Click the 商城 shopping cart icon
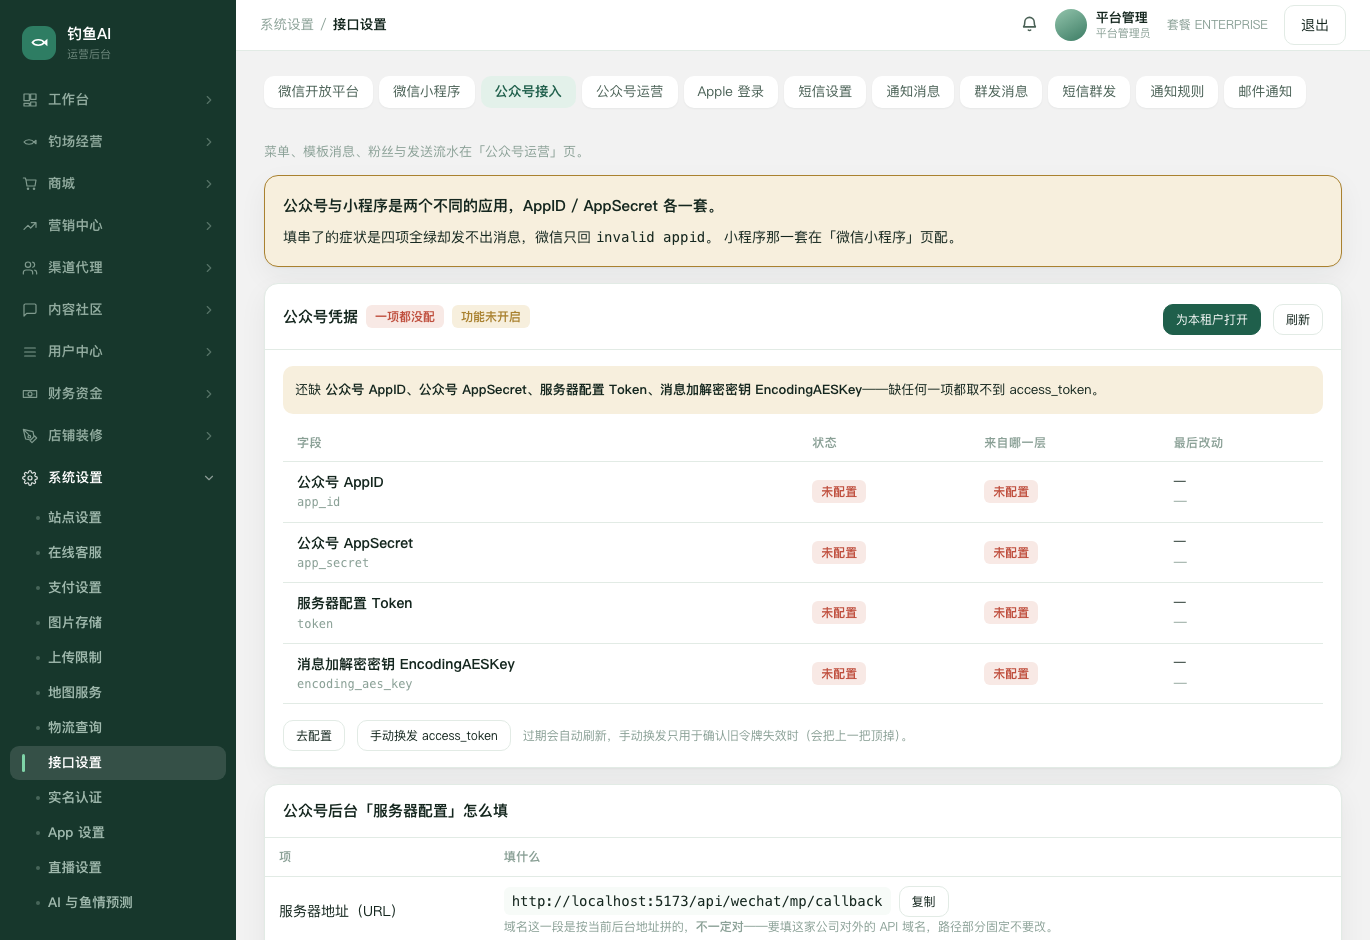Screen dimensions: 1370x940 [30, 184]
